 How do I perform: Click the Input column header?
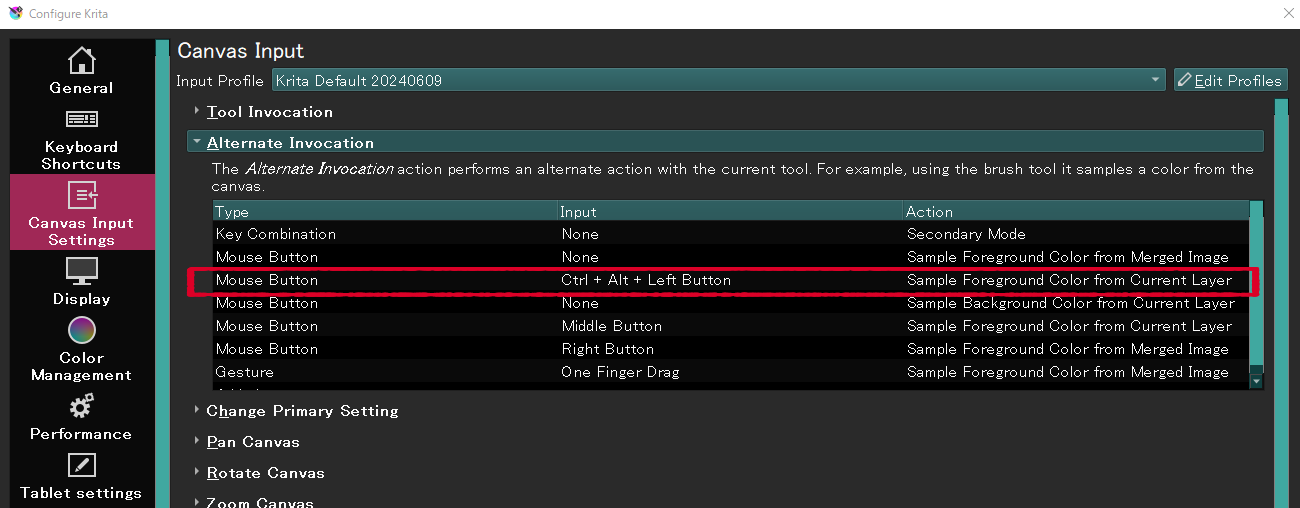click(730, 212)
